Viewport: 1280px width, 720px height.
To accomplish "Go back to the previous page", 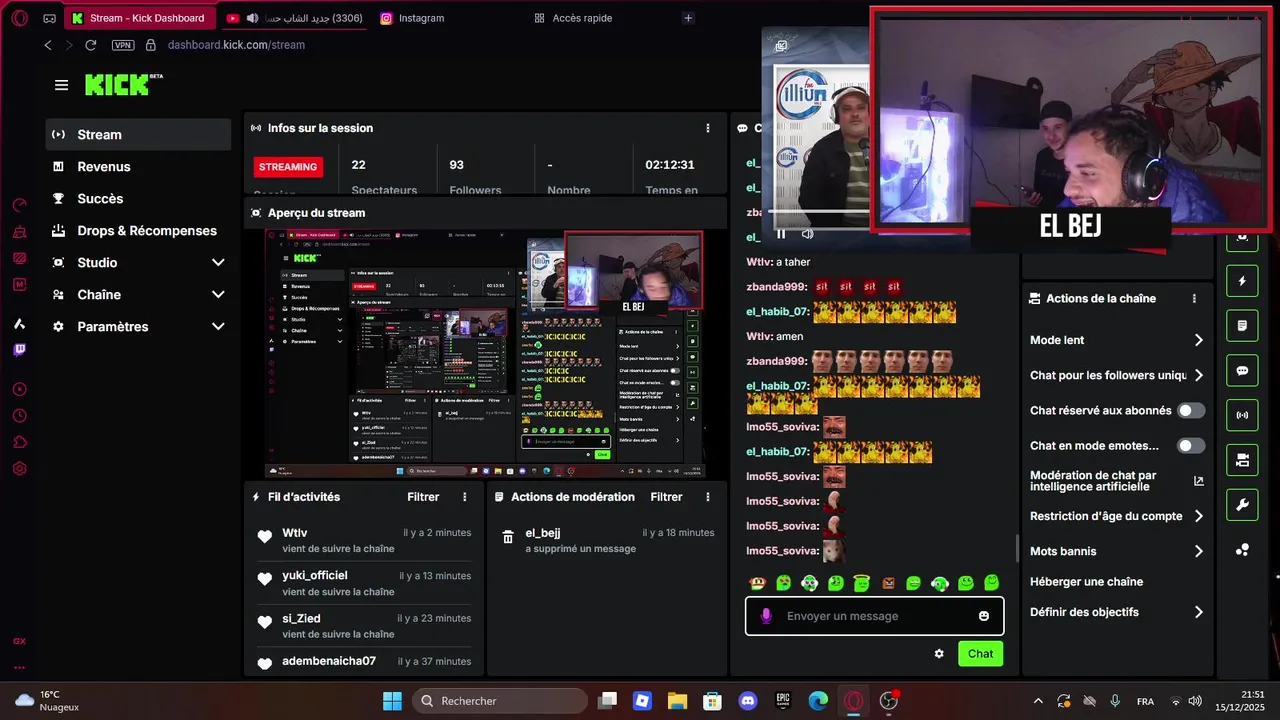I will 48,45.
